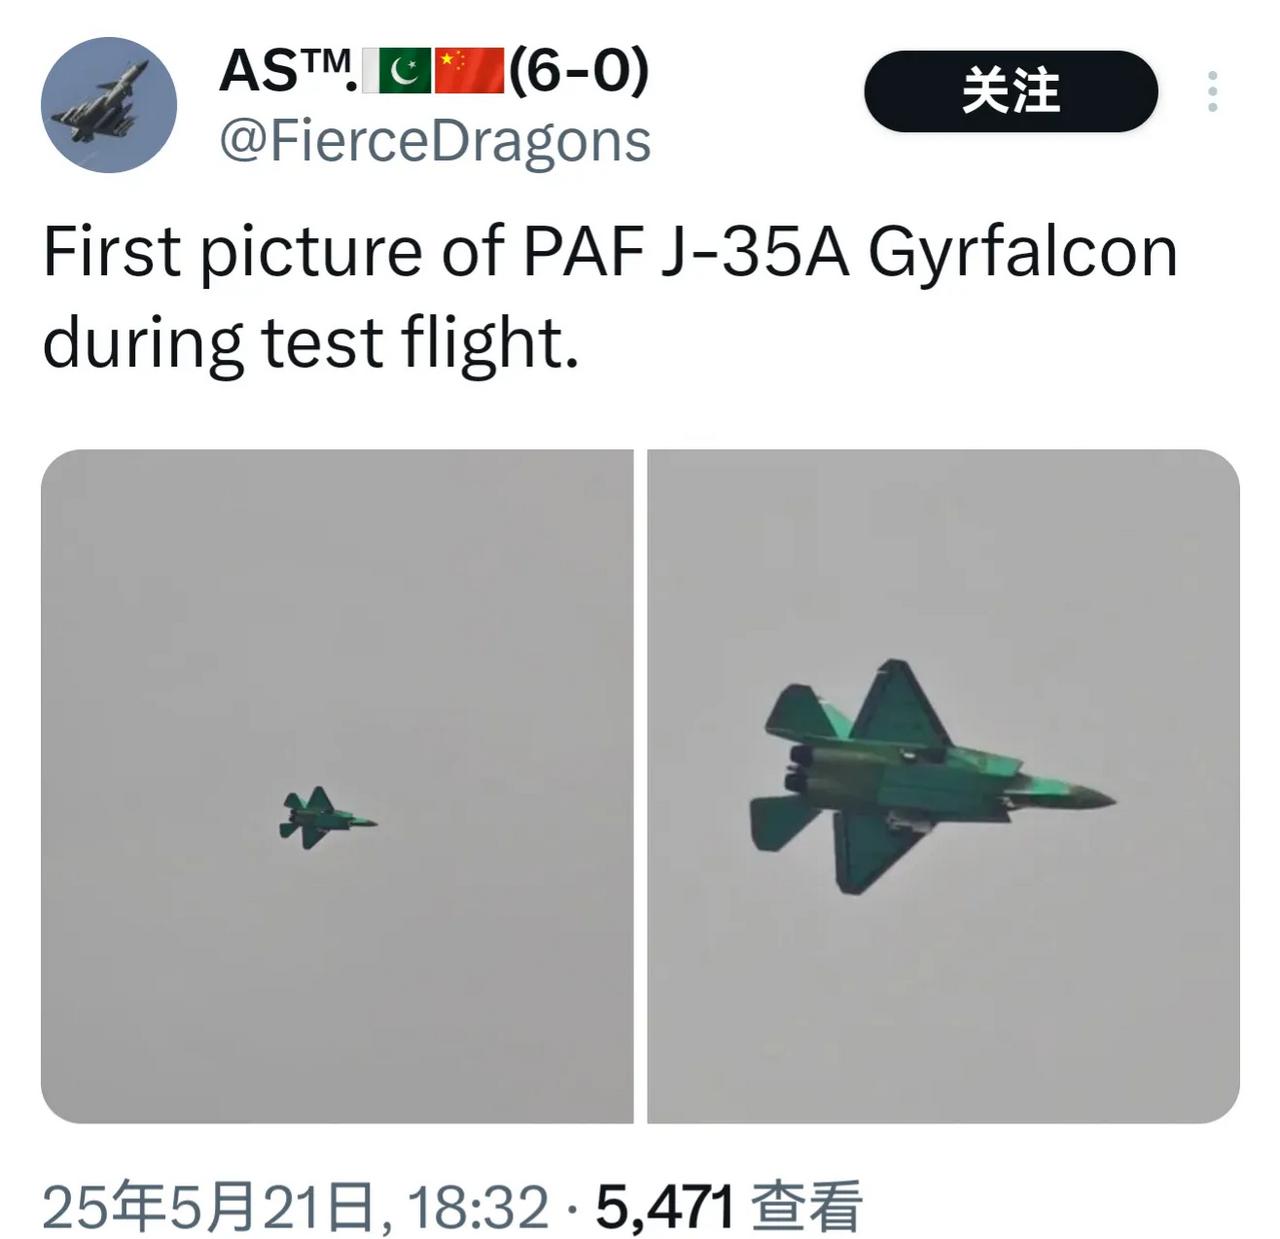The height and width of the screenshot is (1239, 1280).
Task: Click the ™ symbol after AS
Action: coord(327,62)
